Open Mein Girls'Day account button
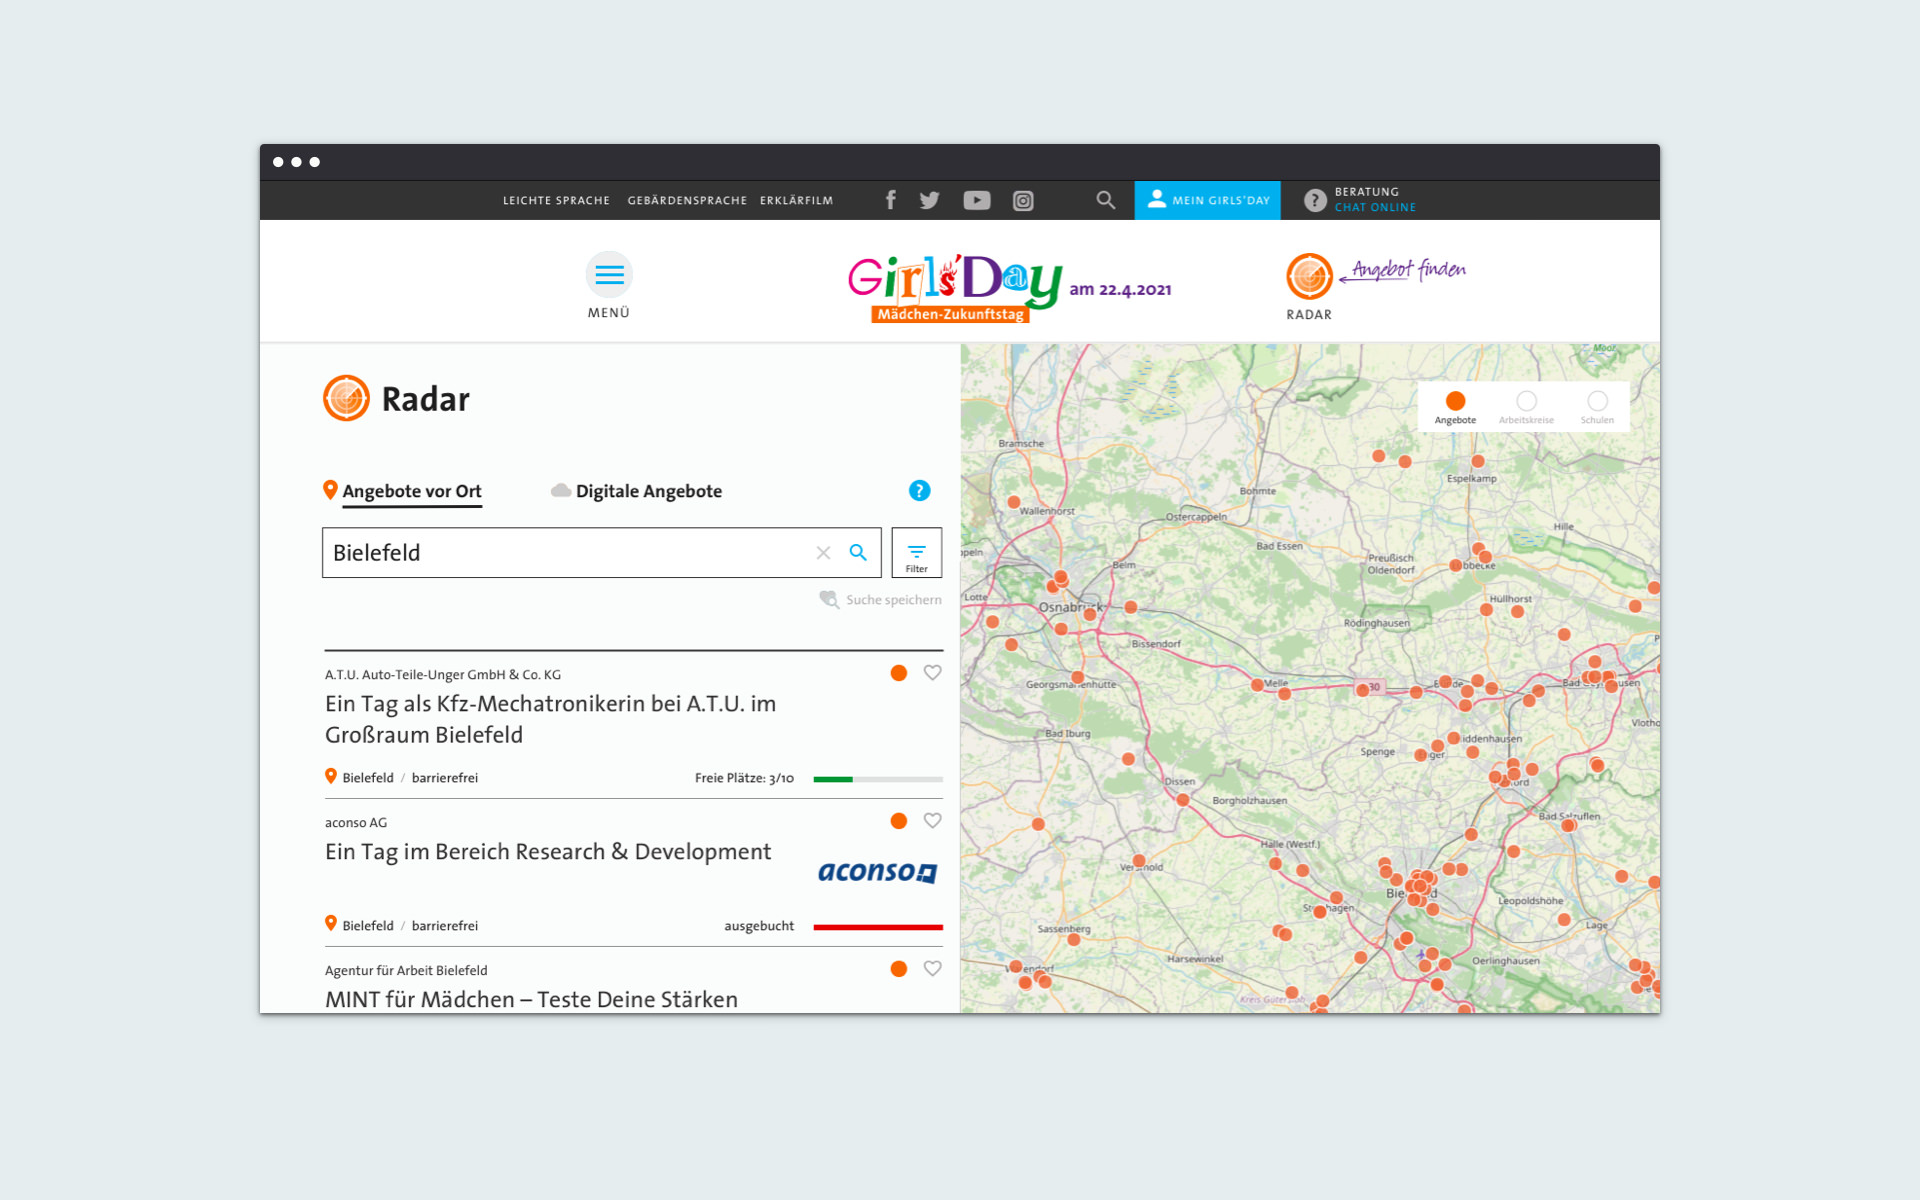Screen dimensions: 1920x1200 click(1208, 200)
